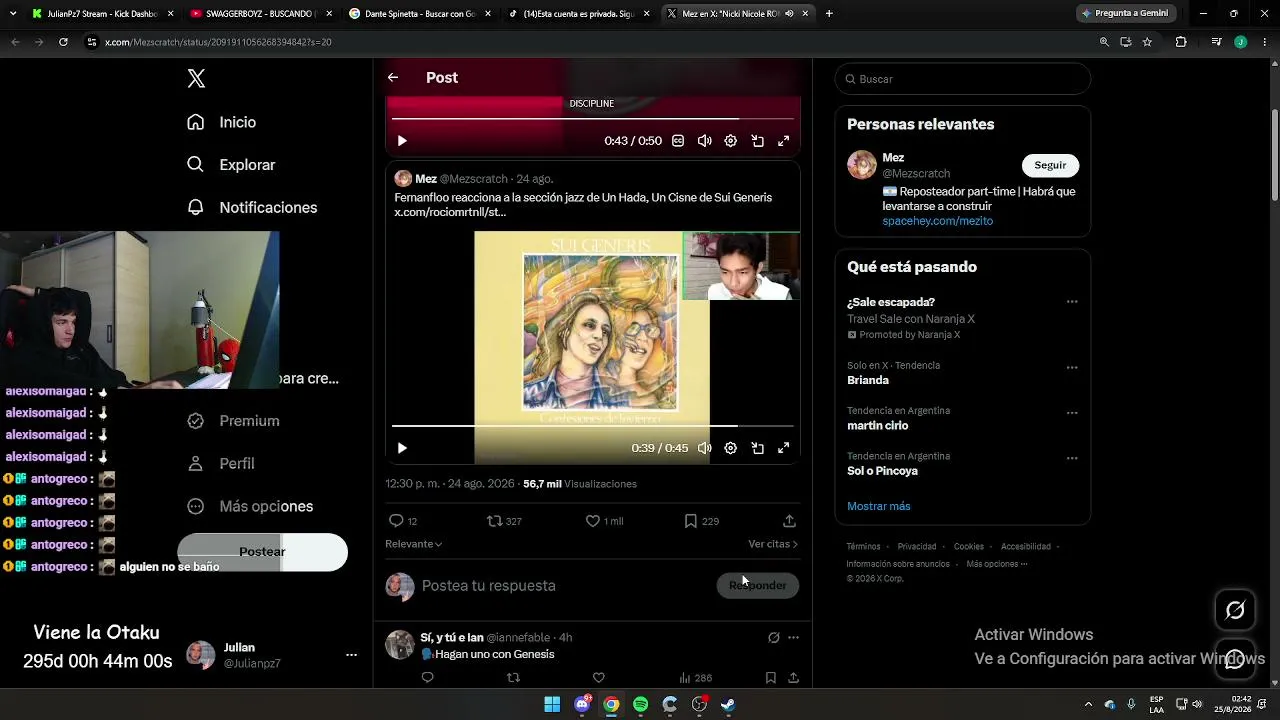Open Inicio in the X sidebar
Viewport: 1280px width, 720px height.
222,122
